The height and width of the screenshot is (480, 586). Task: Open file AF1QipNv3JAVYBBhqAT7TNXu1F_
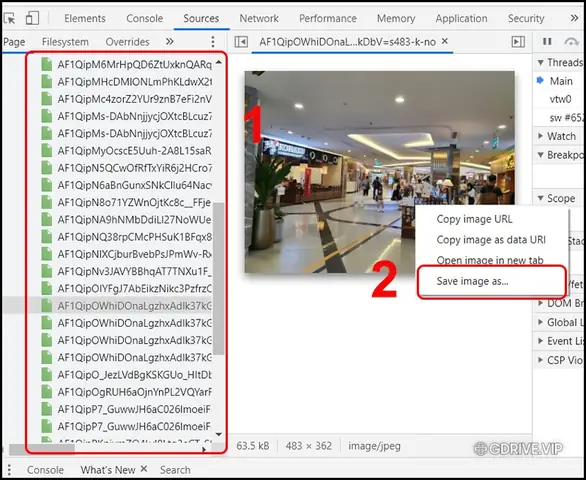(135, 271)
